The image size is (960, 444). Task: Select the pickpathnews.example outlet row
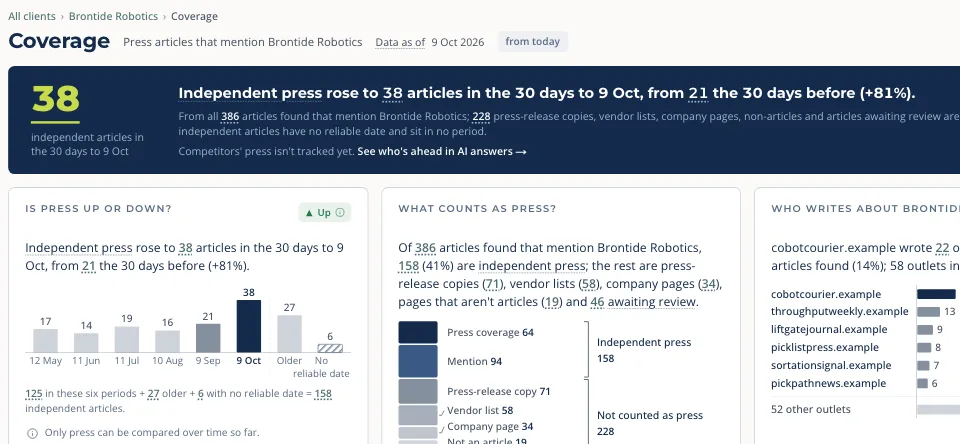click(x=865, y=383)
